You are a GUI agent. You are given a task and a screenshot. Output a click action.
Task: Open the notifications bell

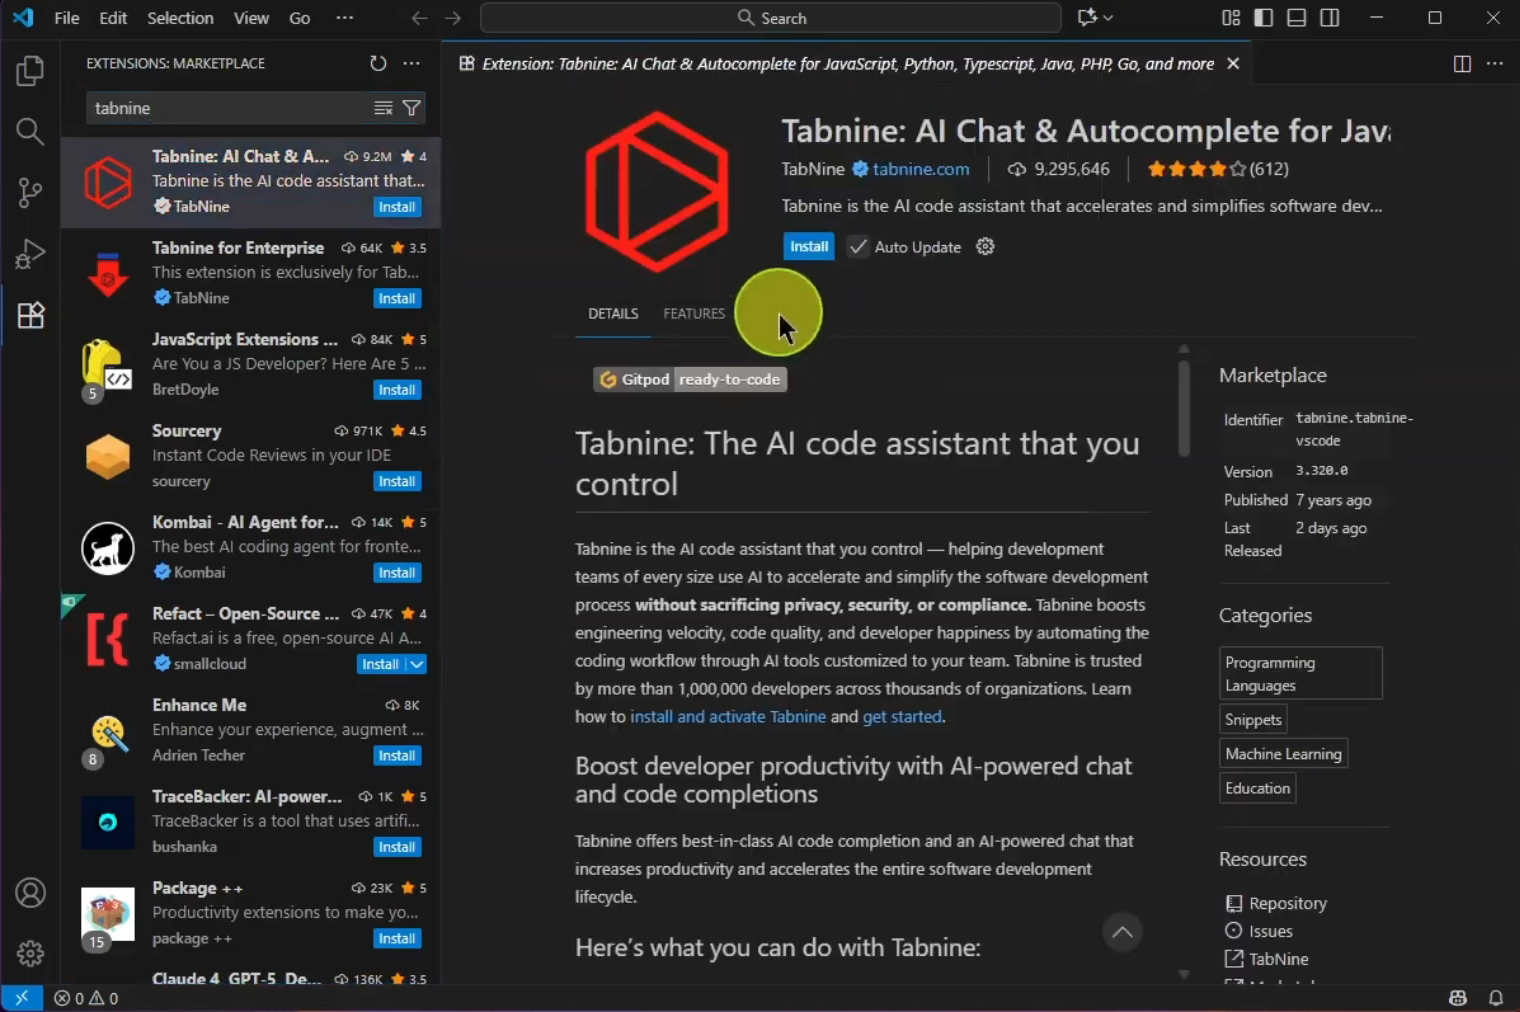coord(1496,998)
